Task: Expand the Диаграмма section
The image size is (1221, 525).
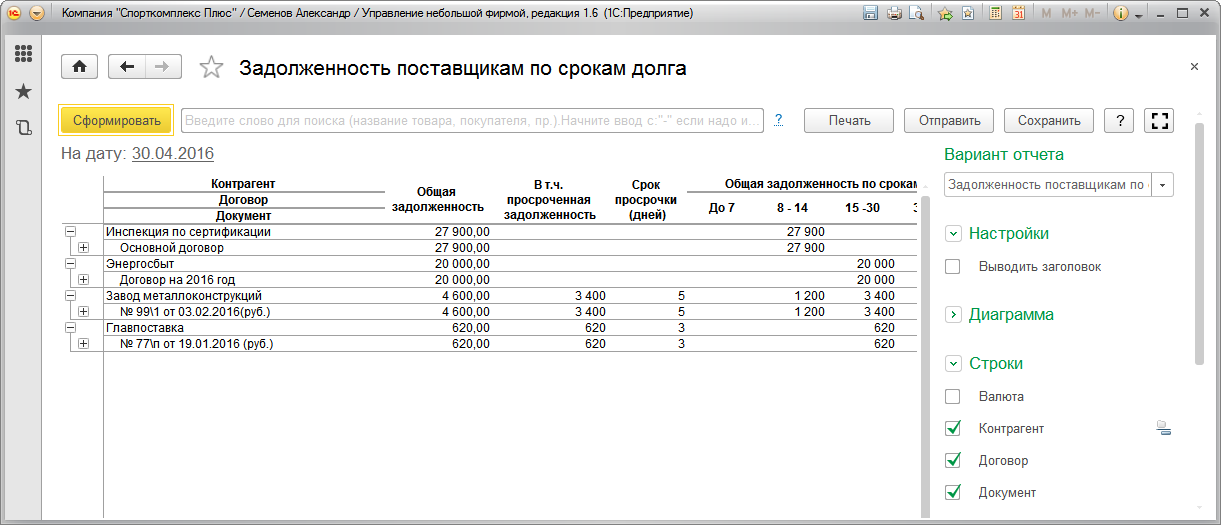Action: (x=953, y=315)
